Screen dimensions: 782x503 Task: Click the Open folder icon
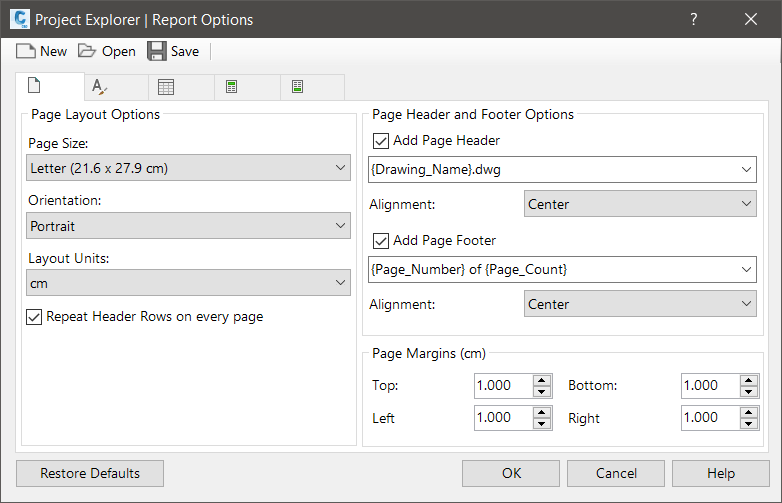tap(87, 51)
